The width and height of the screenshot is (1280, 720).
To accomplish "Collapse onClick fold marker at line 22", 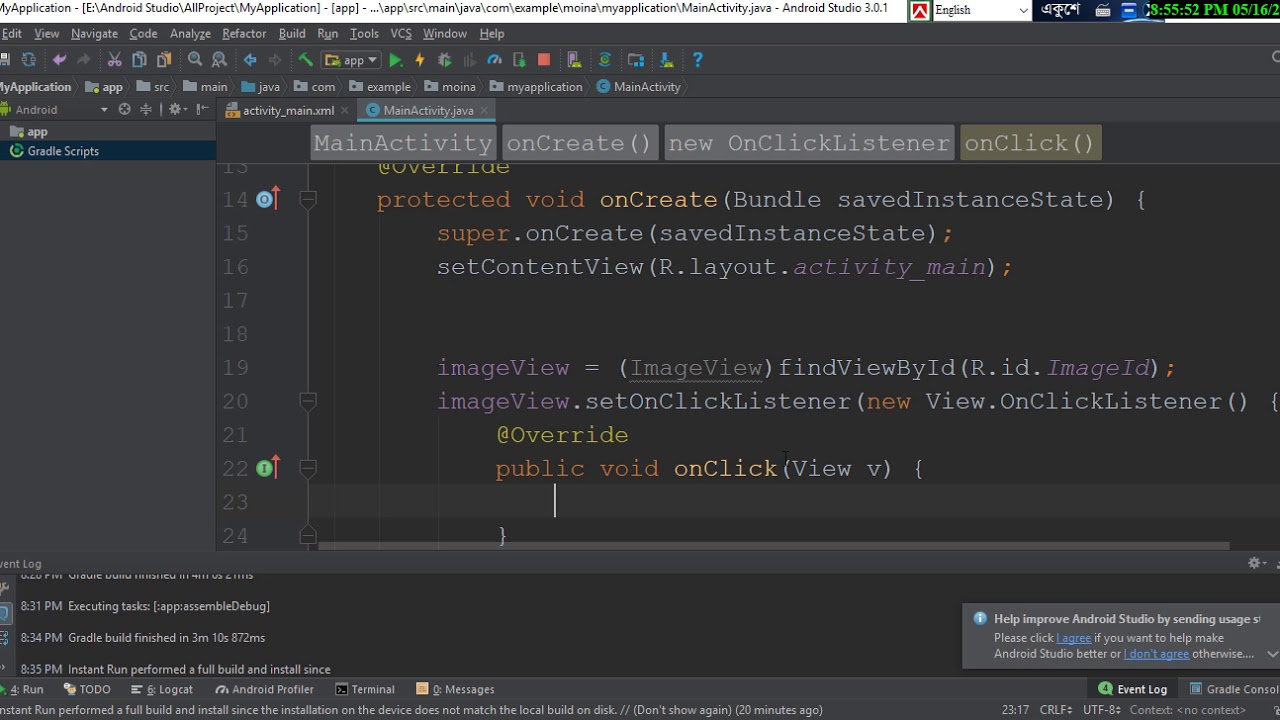I will [x=308, y=468].
